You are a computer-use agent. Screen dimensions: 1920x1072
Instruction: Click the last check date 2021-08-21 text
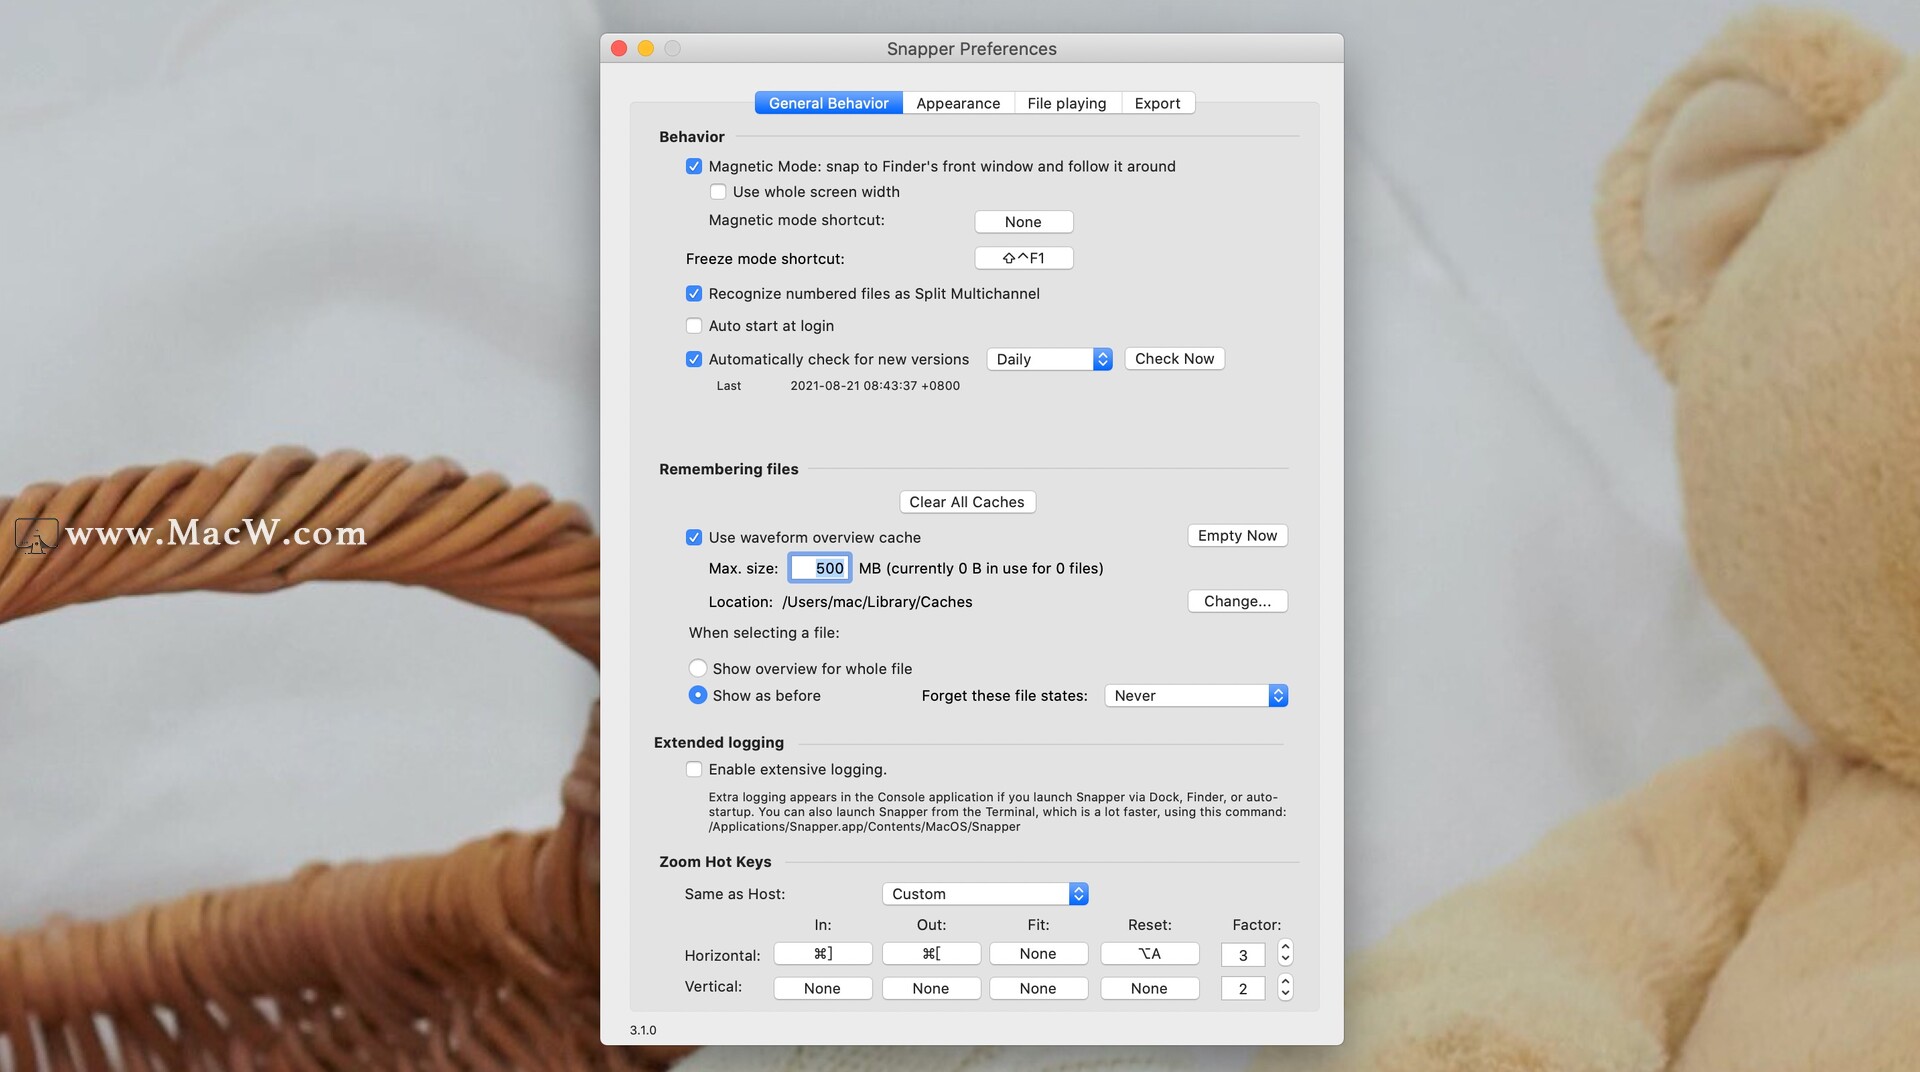[x=875, y=386]
